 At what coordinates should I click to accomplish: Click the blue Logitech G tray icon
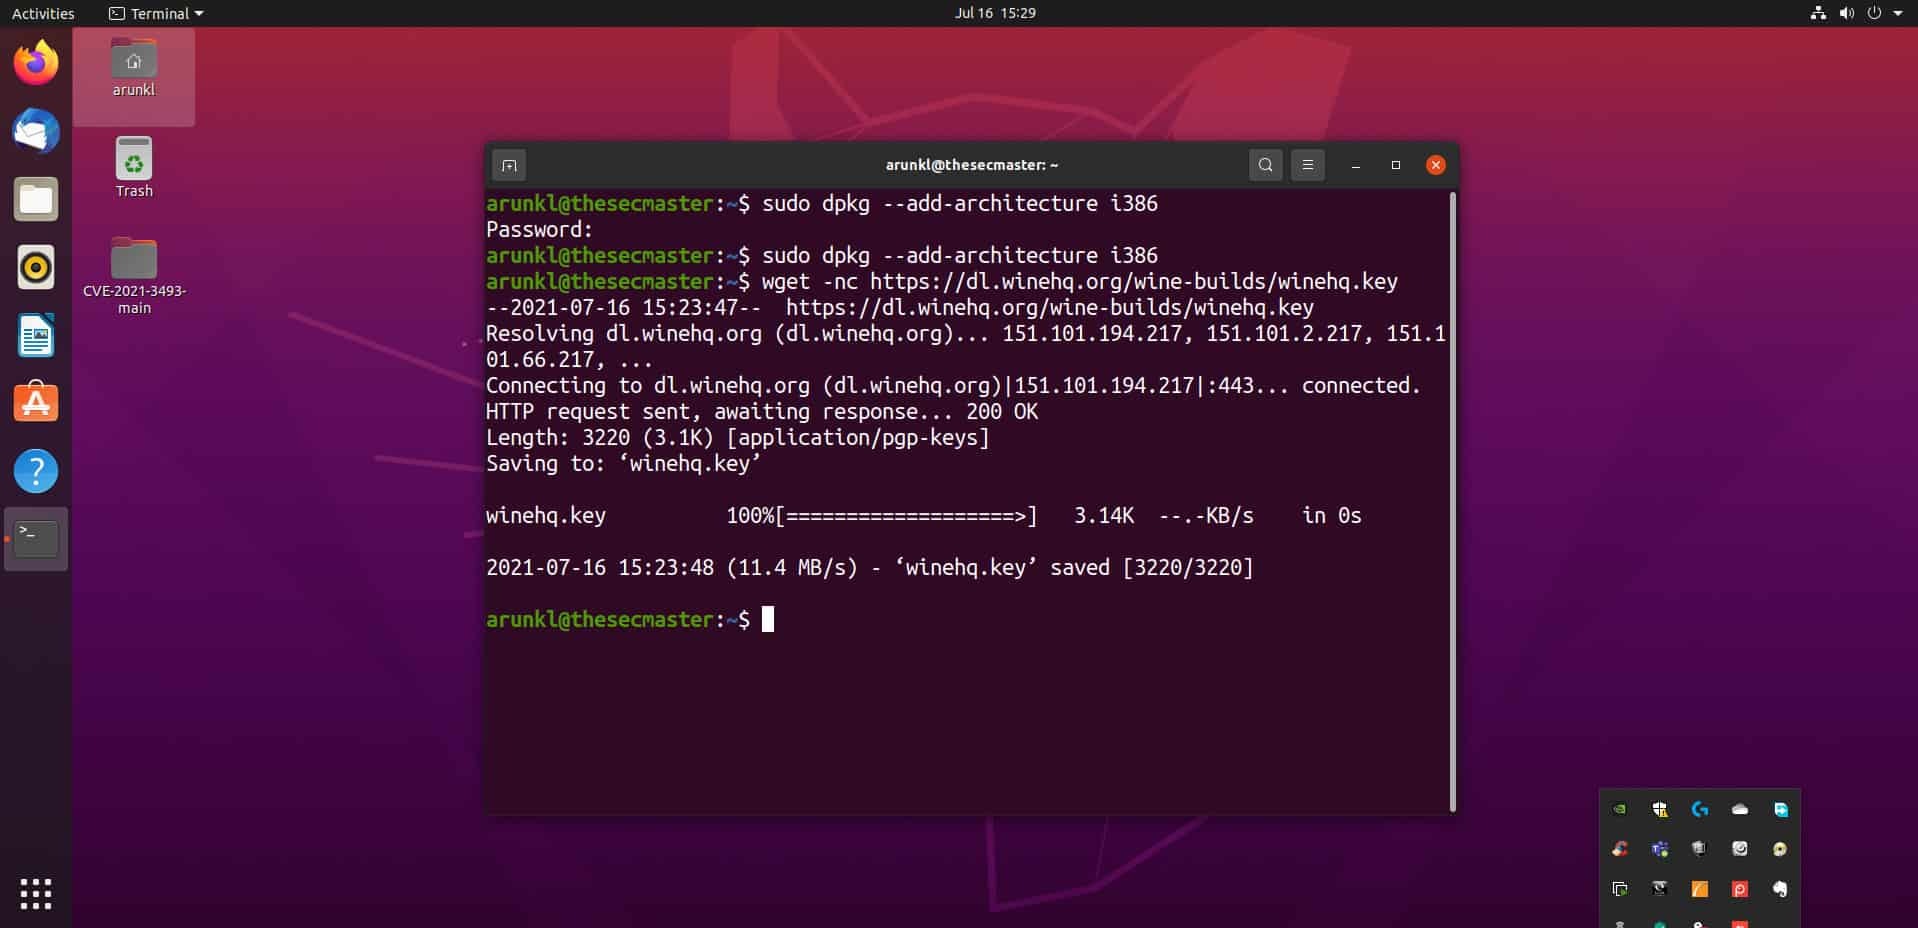point(1700,809)
